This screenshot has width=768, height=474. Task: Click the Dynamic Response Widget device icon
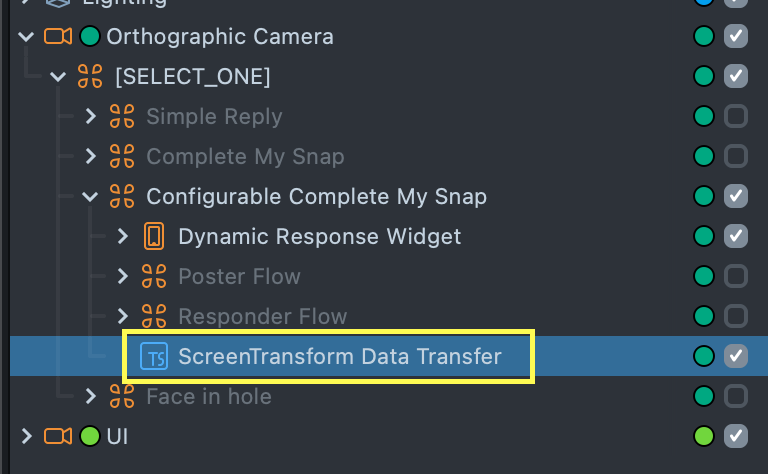154,237
